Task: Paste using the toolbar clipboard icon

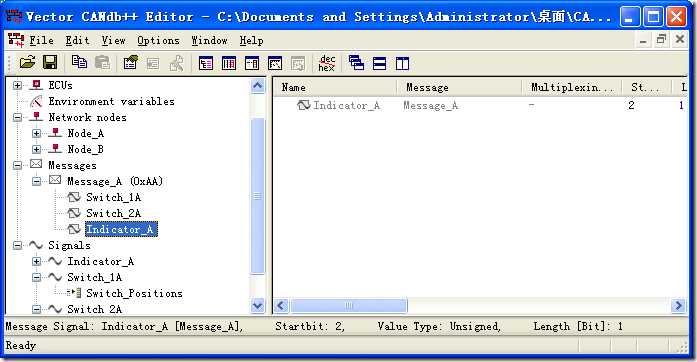Action: pos(102,62)
